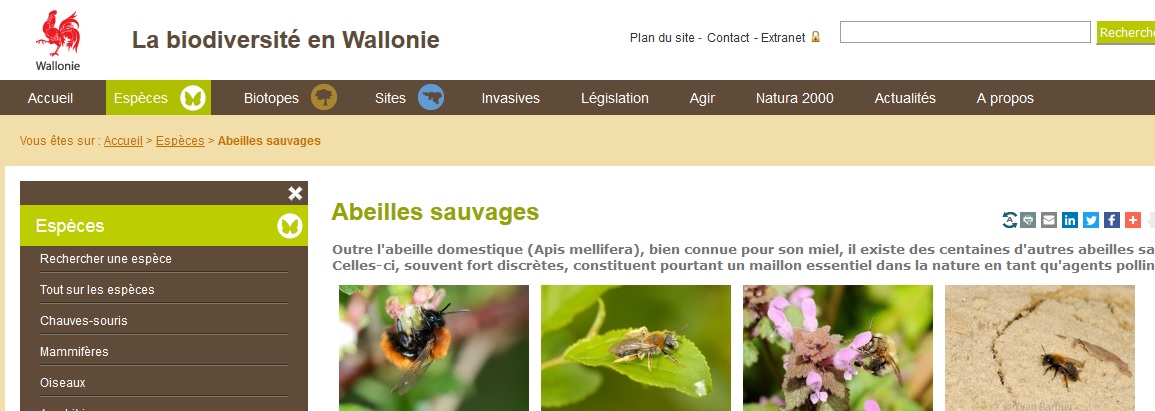Click the print page icon
Viewport: 1155px width, 411px height.
[x=1028, y=219]
